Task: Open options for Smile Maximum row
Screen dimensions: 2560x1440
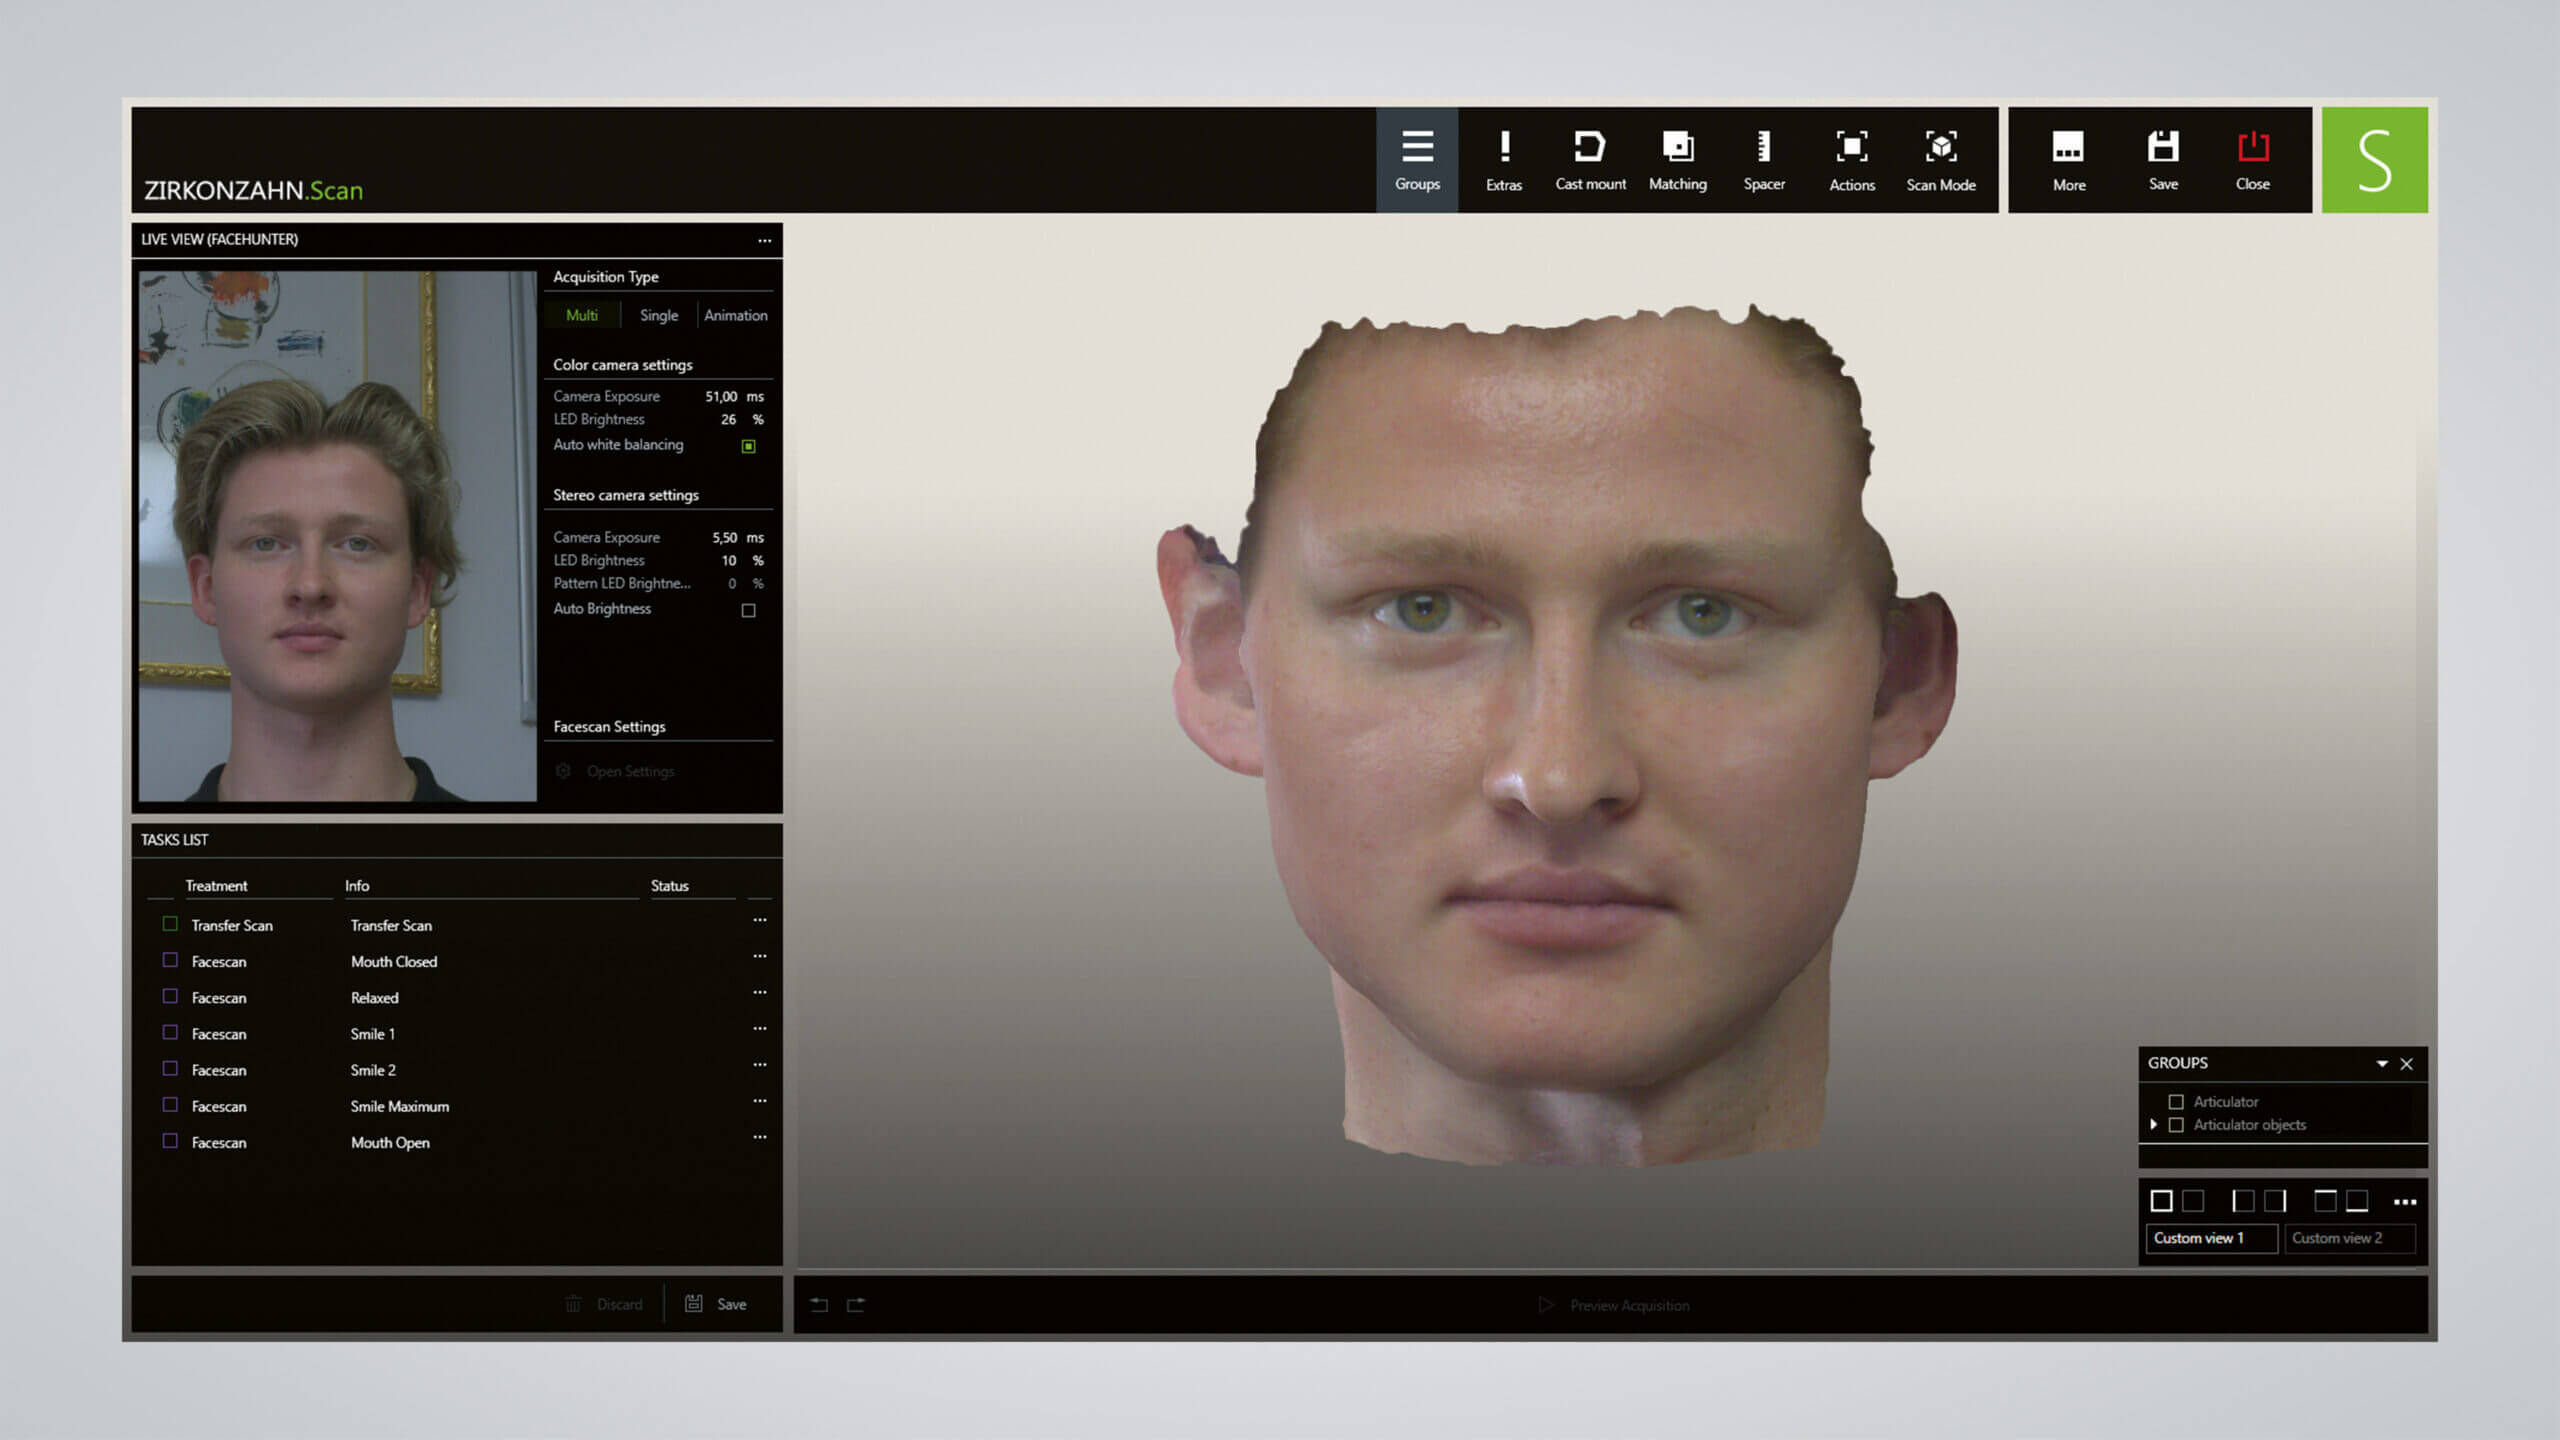Action: coord(760,1100)
